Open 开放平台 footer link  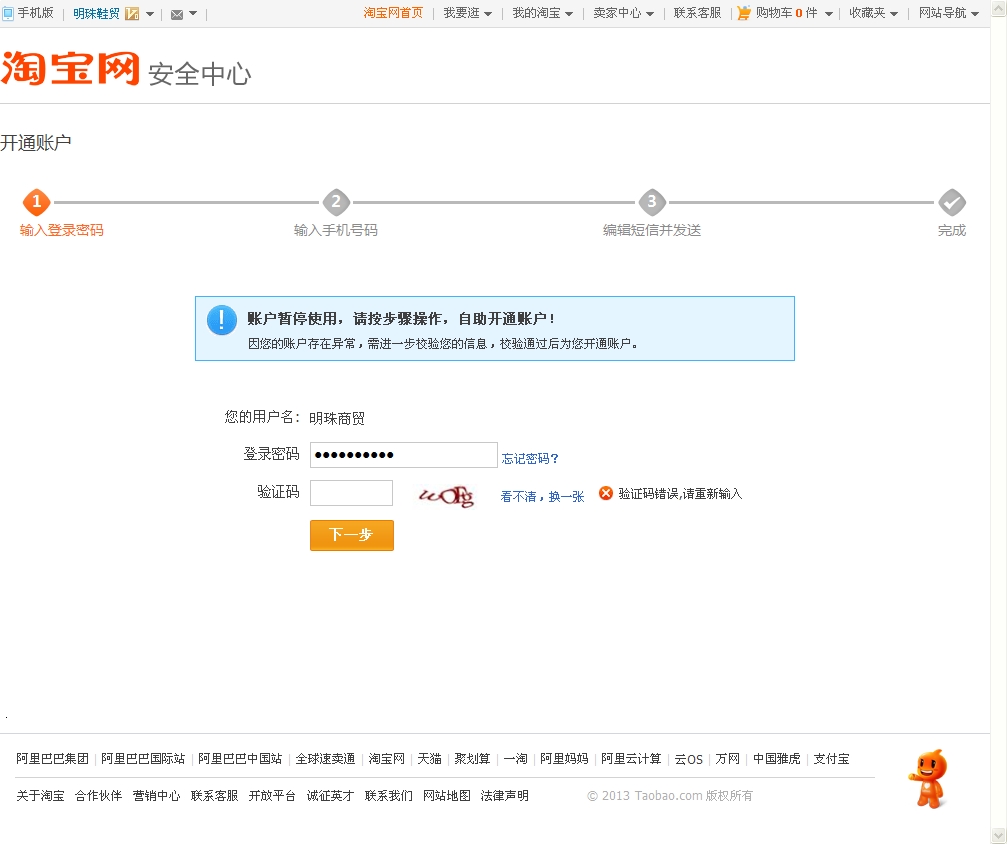[272, 795]
